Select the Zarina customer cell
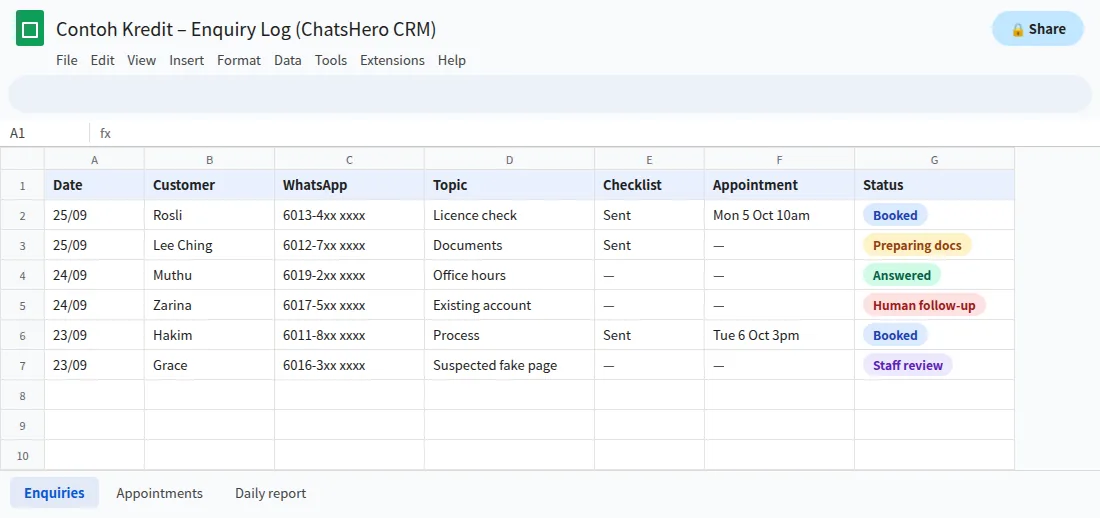Screen dimensions: 1100x518 tap(210, 305)
